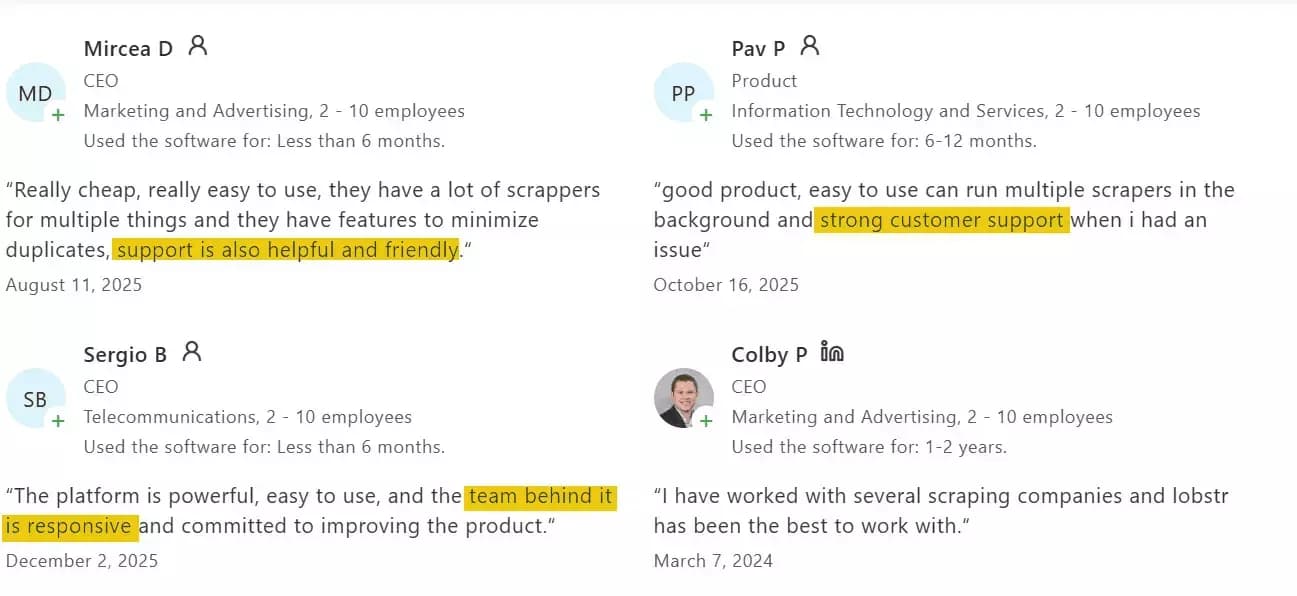Click the reviewer name Sergio B

125,355
